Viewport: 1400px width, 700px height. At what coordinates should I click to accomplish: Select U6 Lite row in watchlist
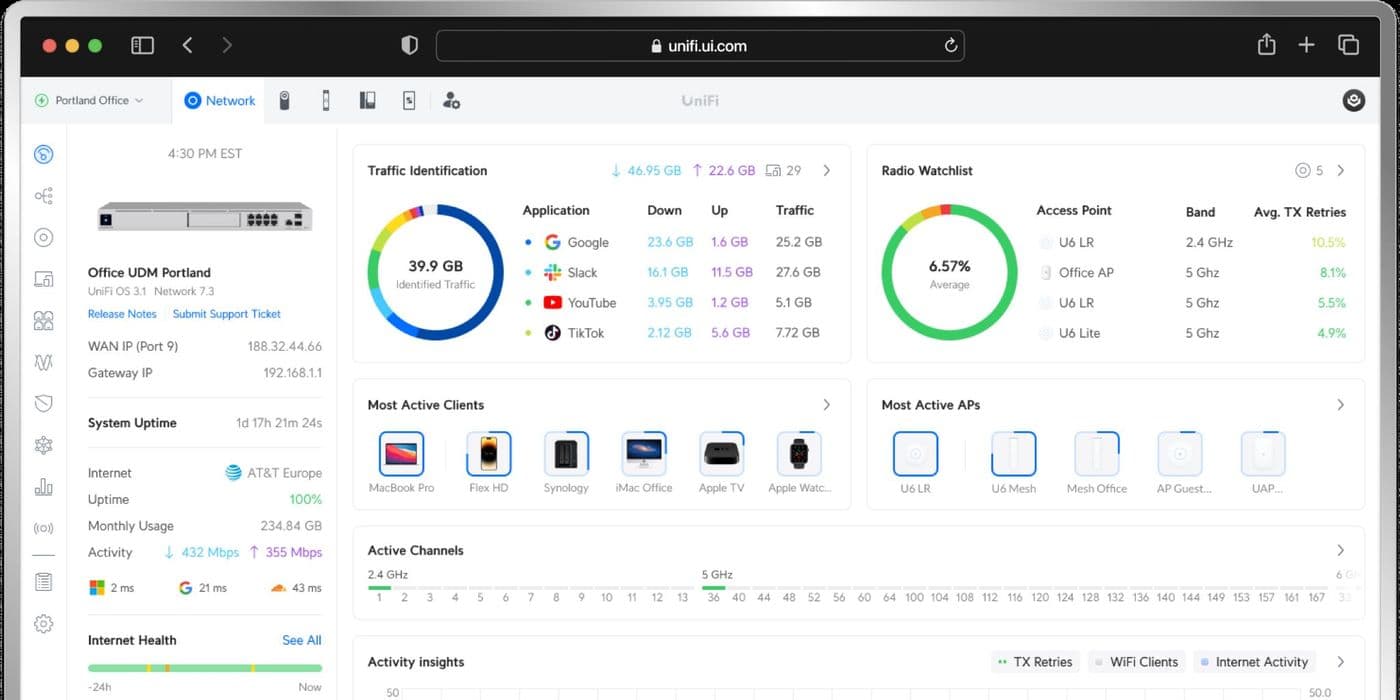[1192, 333]
